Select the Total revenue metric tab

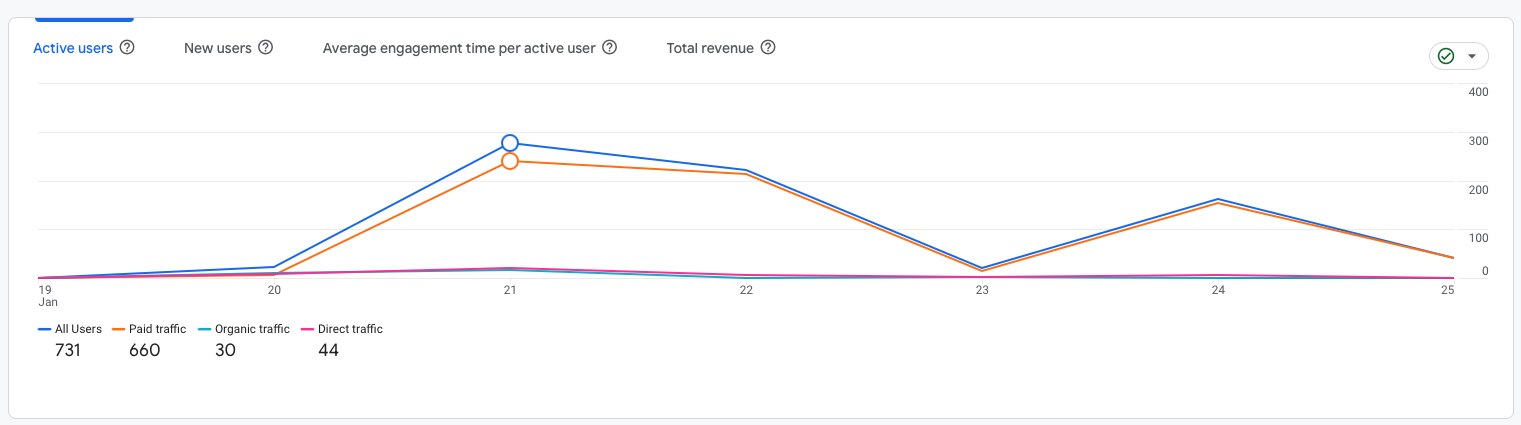coord(710,48)
